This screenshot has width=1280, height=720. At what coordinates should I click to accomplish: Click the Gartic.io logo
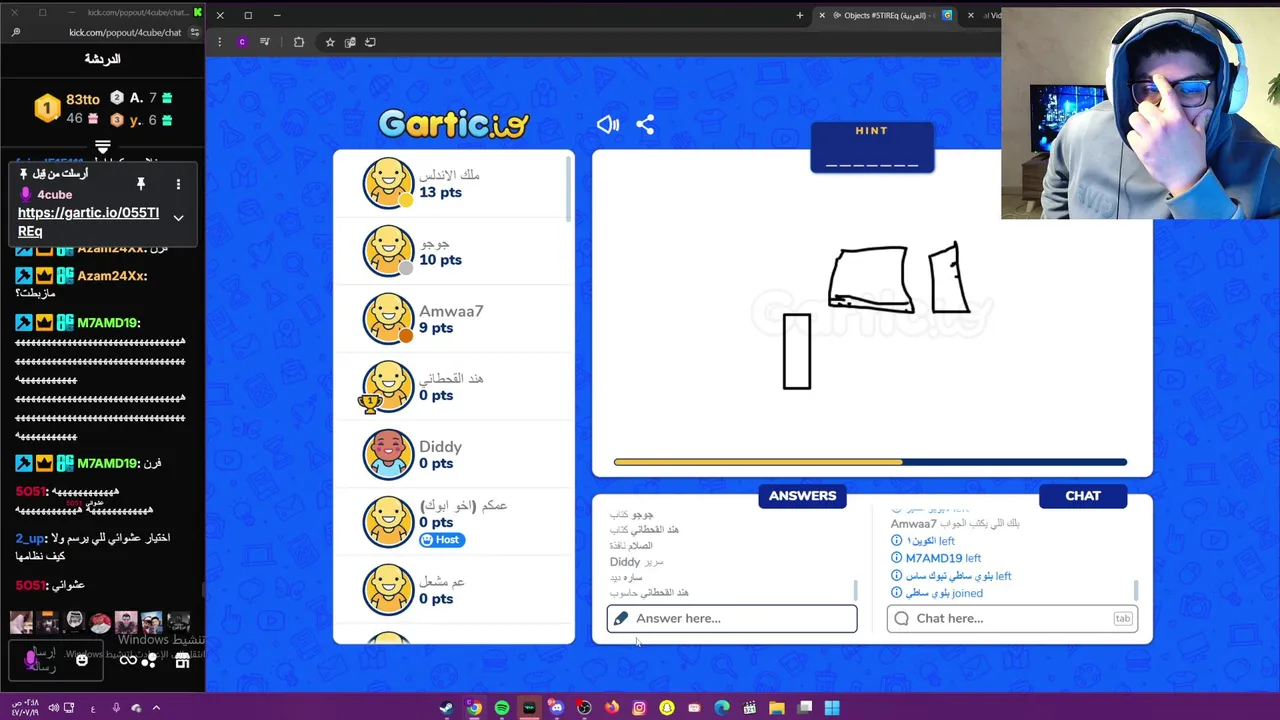pos(453,124)
